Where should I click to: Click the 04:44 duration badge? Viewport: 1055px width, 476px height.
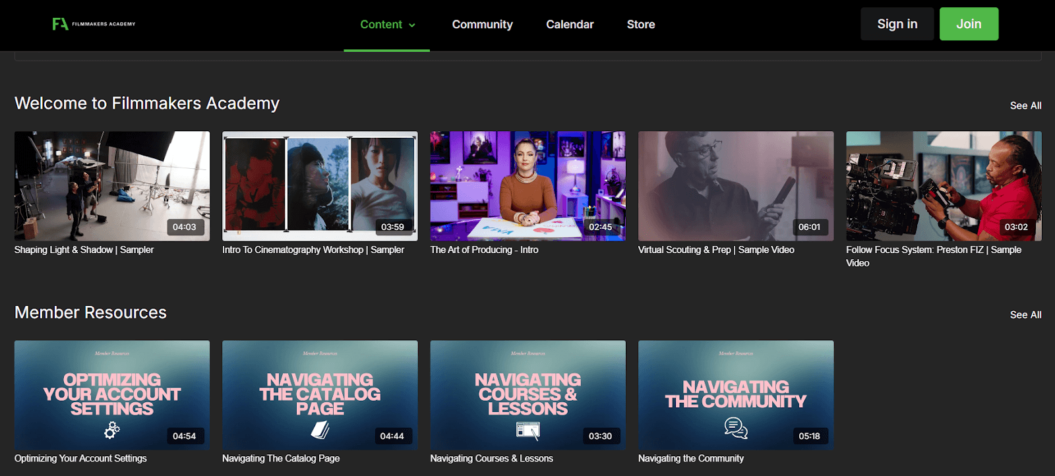[393, 436]
